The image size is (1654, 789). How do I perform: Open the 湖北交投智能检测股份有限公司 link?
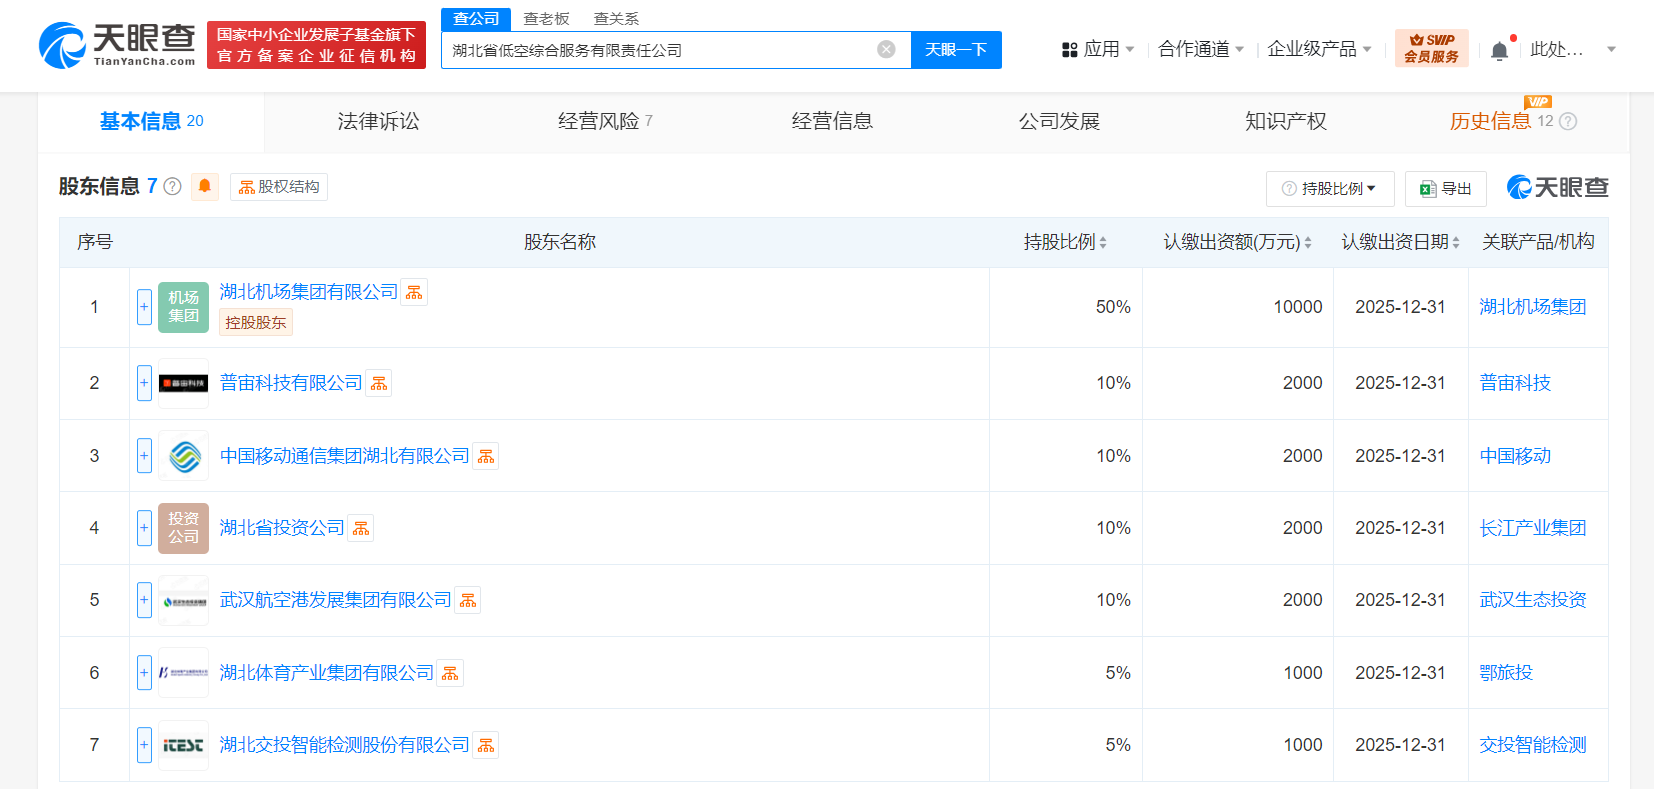pyautogui.click(x=345, y=745)
